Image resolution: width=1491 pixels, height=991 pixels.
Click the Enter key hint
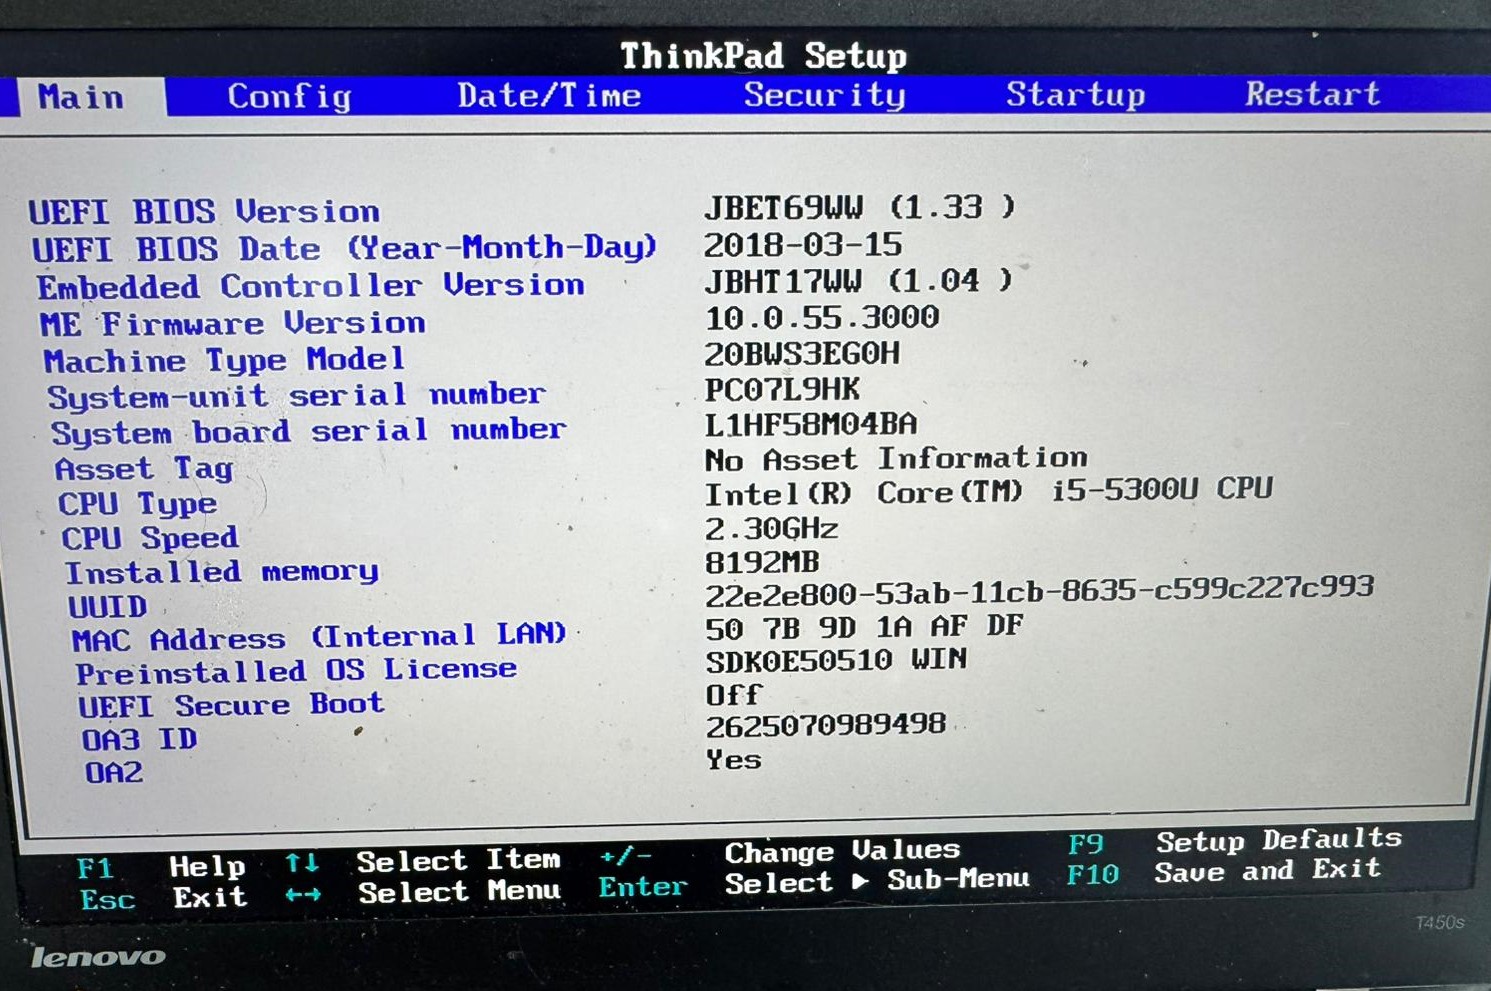[x=643, y=887]
